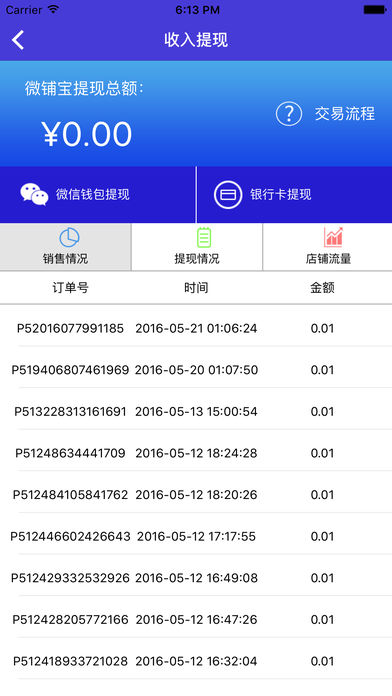Click the 收入提现 page title

(196, 40)
